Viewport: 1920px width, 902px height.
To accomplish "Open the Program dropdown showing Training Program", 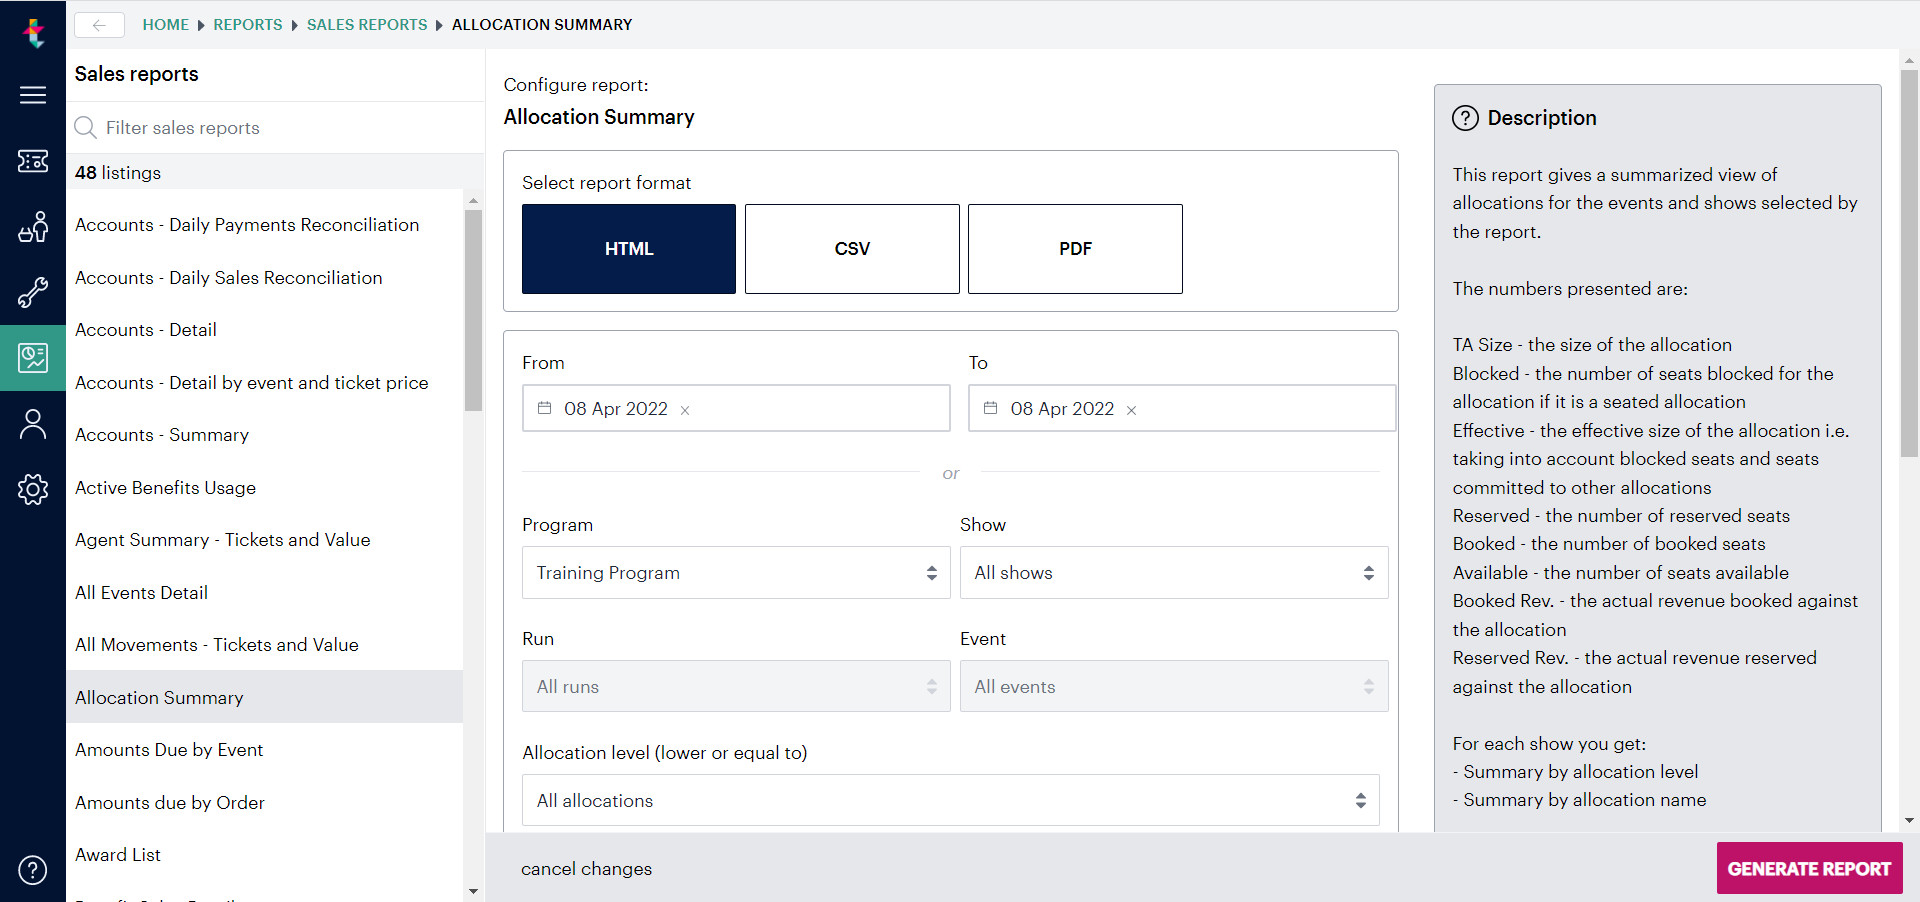I will pos(735,572).
